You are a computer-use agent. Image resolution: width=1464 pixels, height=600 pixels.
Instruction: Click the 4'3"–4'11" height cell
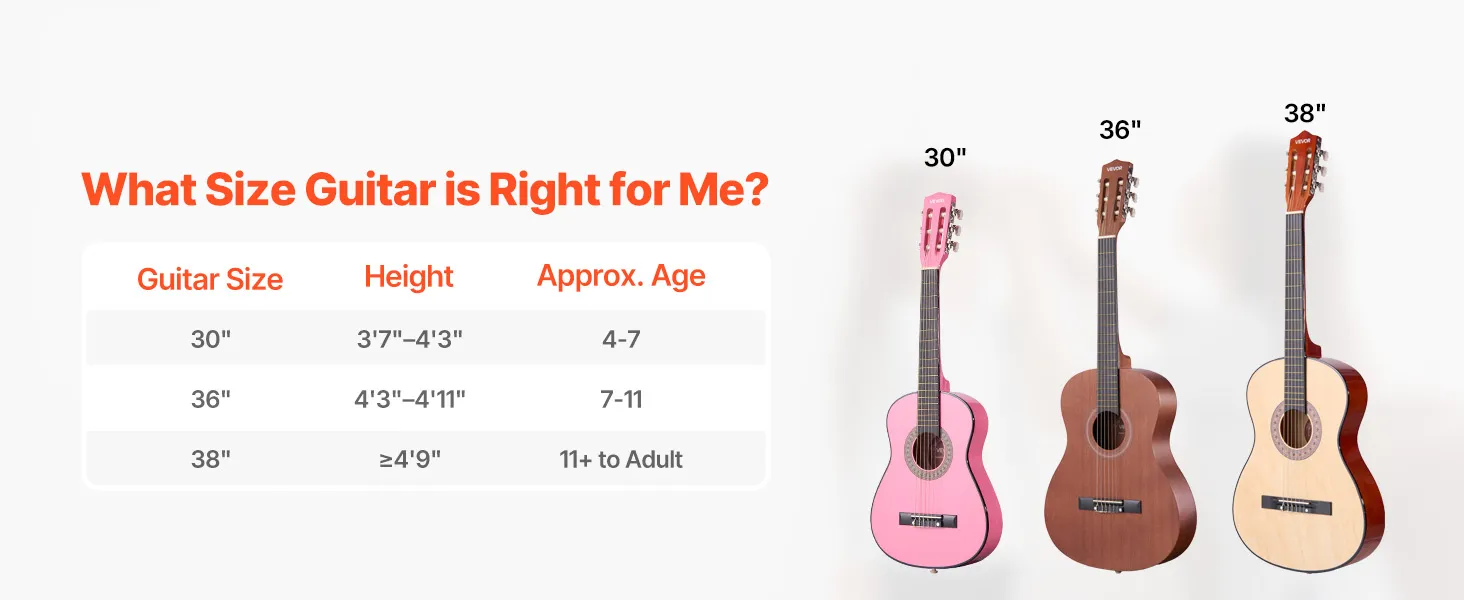tap(409, 399)
